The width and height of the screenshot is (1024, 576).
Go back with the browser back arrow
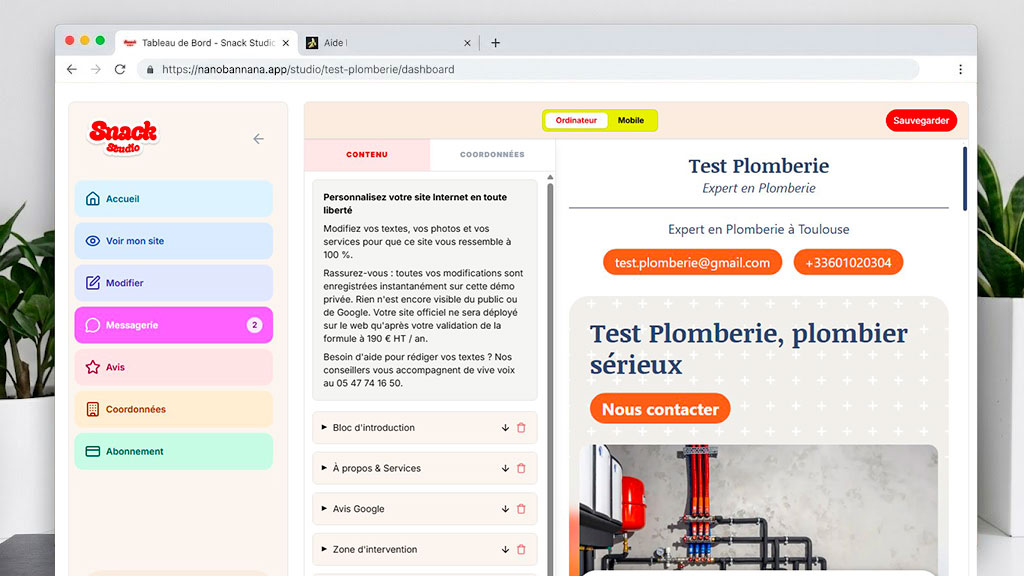[72, 69]
